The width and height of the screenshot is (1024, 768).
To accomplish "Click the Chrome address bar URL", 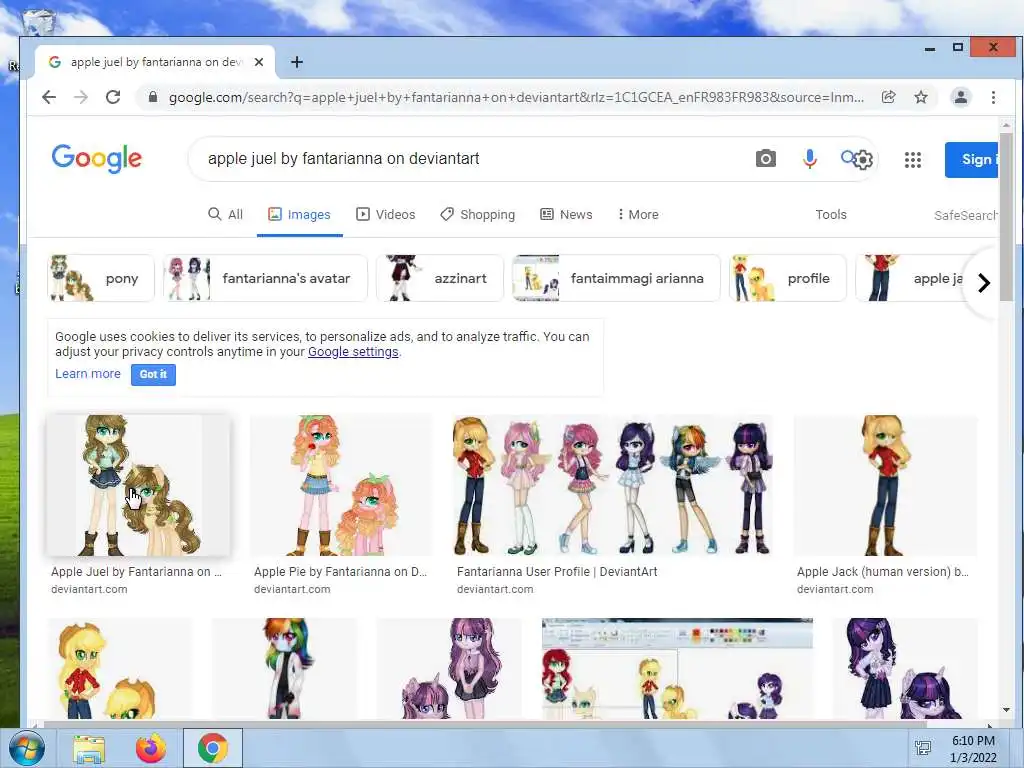I will click(516, 97).
